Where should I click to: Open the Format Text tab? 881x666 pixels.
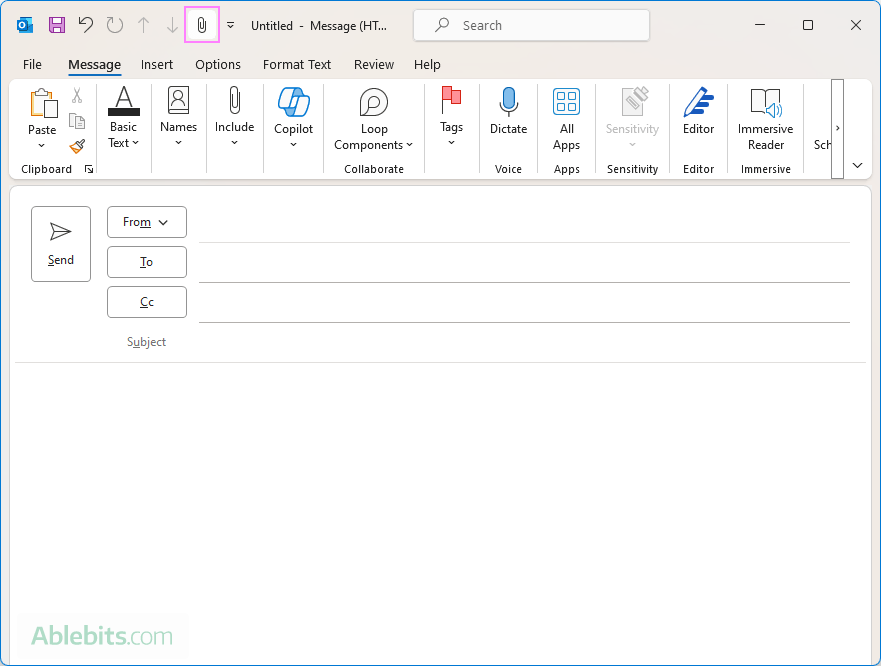[x=297, y=64]
